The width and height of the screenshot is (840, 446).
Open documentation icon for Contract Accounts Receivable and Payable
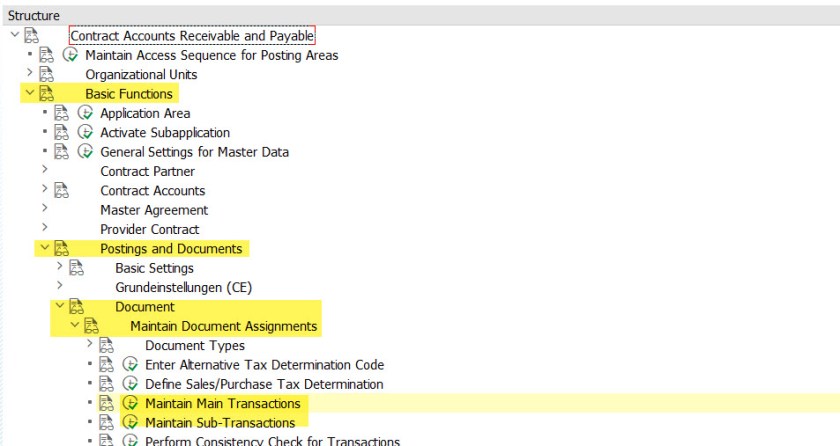[x=32, y=36]
